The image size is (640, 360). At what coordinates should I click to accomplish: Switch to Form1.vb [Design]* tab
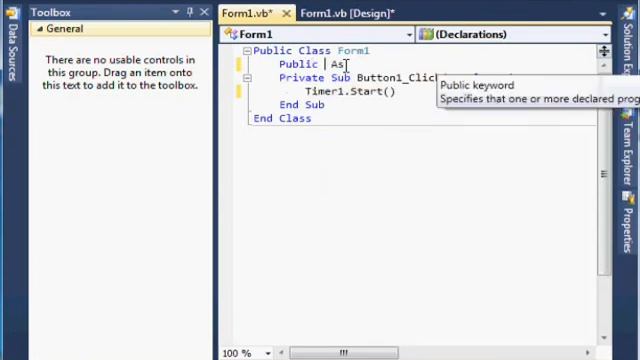tap(348, 13)
